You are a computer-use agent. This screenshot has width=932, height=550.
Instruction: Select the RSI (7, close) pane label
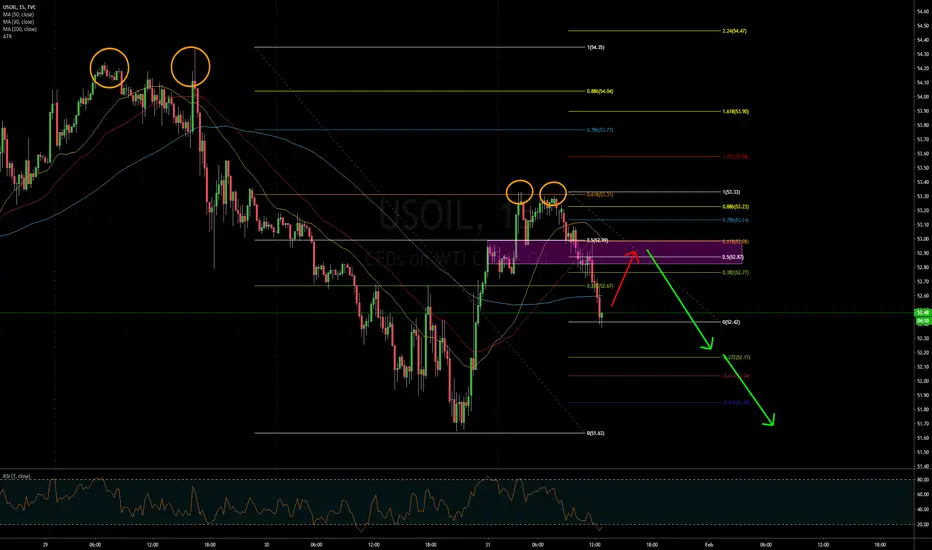tap(17, 476)
